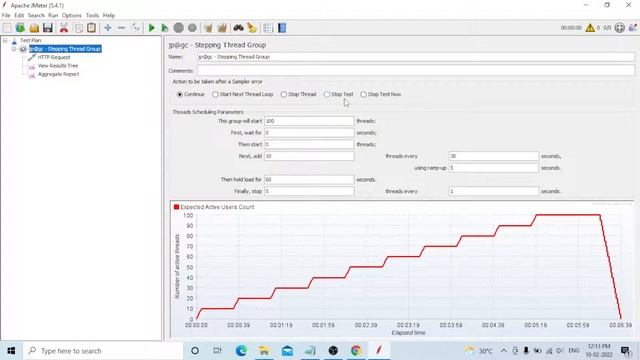This screenshot has height=360, width=640.
Task: Select the Test Plan root node
Action: pos(31,40)
